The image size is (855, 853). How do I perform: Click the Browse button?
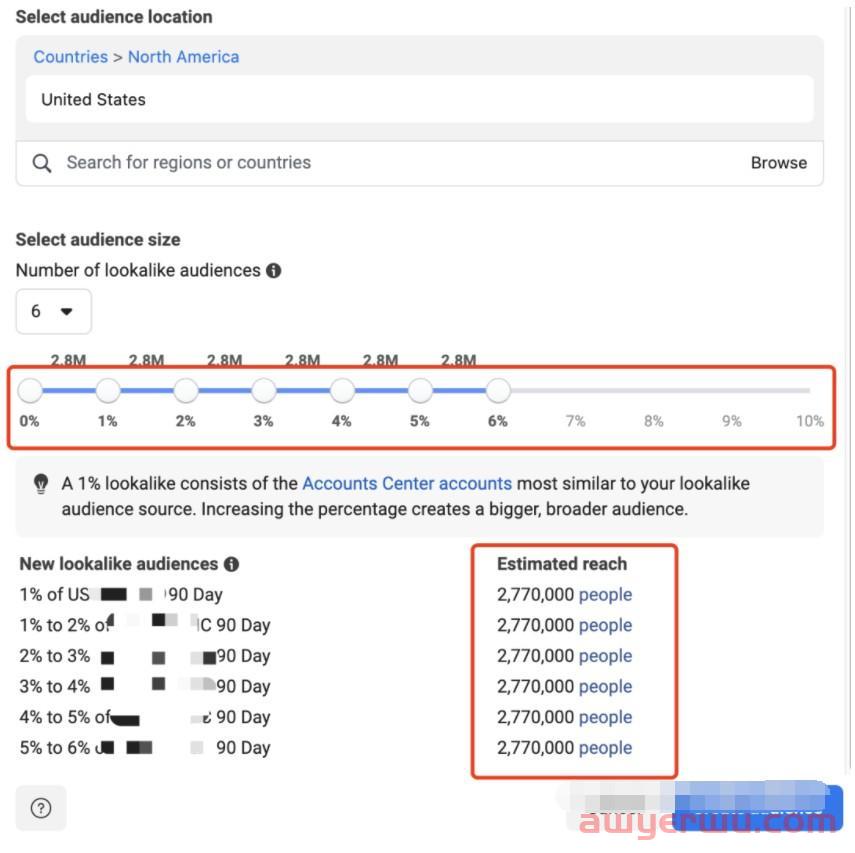point(778,163)
